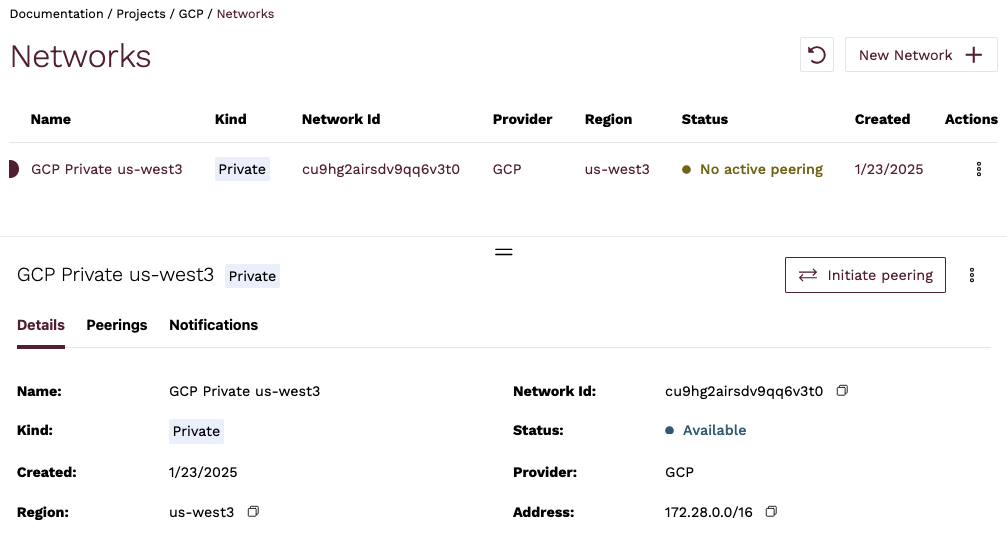Screen dimensions: 1007x549
Task: Sort by the Name column header
Action: 51,119
